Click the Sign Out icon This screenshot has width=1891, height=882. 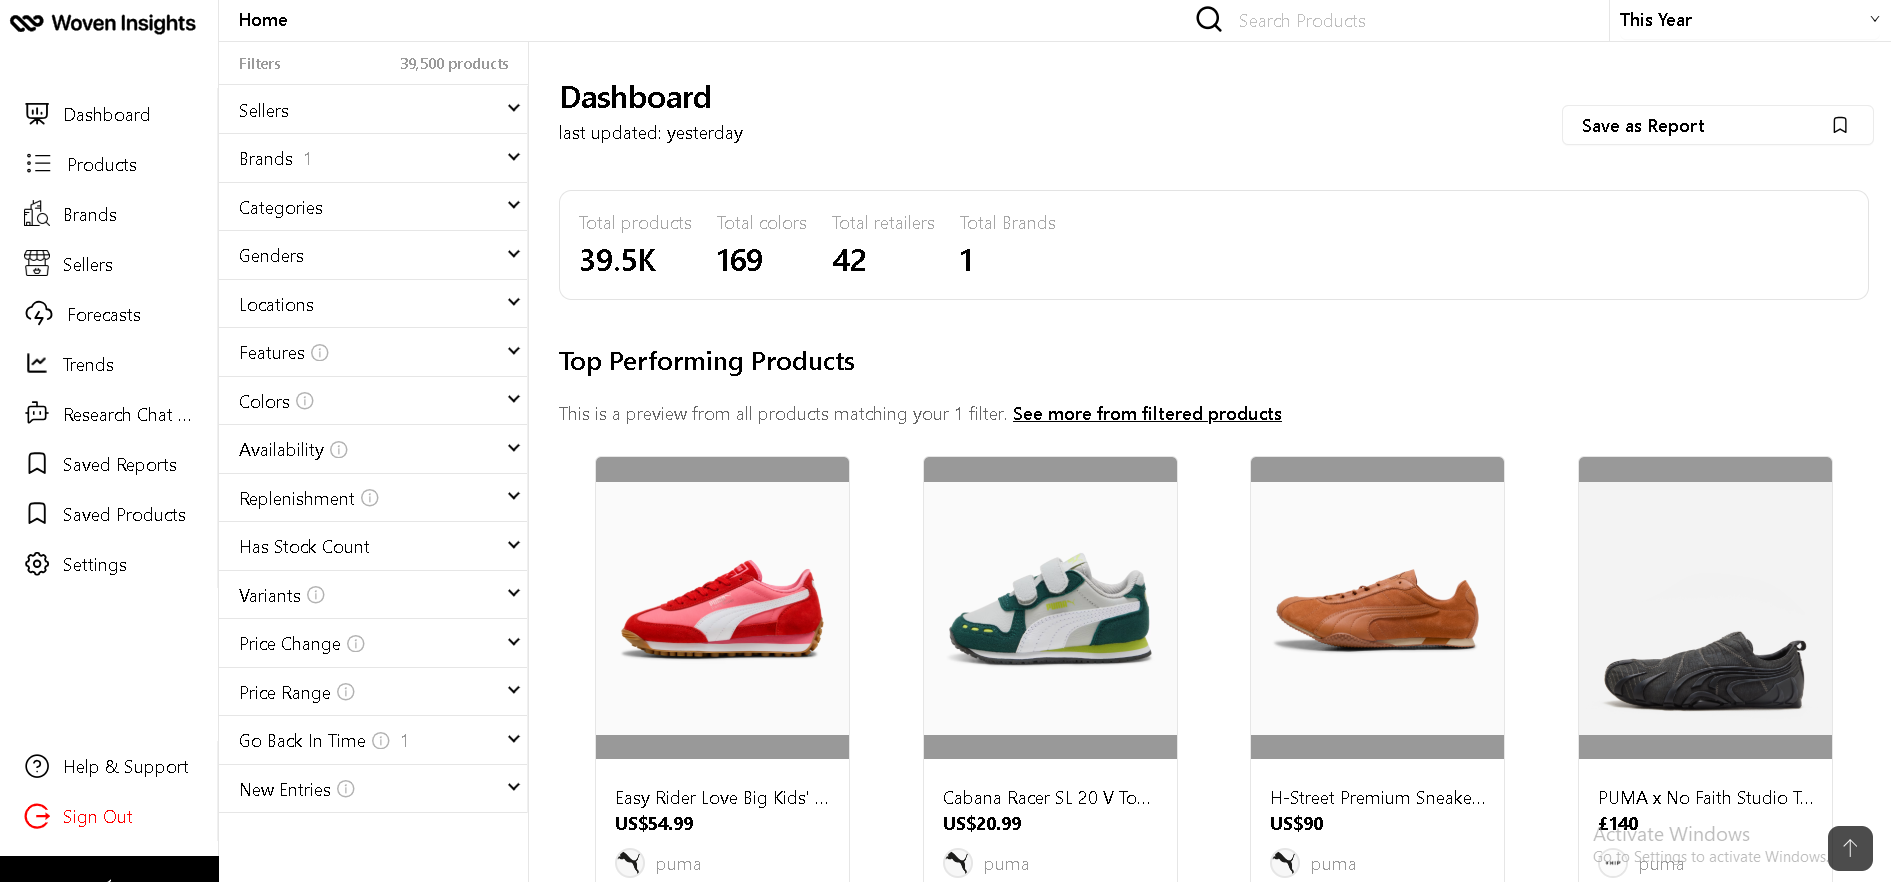point(37,816)
